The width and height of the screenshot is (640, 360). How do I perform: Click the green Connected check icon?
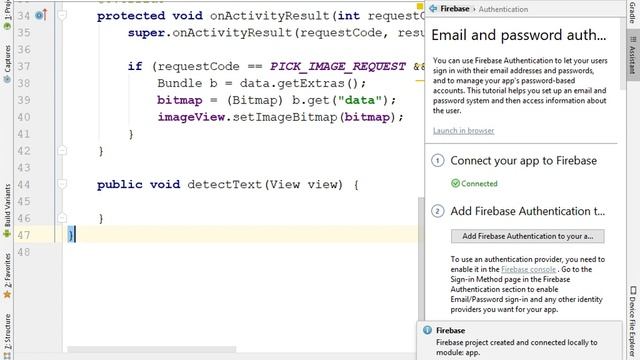(x=456, y=183)
